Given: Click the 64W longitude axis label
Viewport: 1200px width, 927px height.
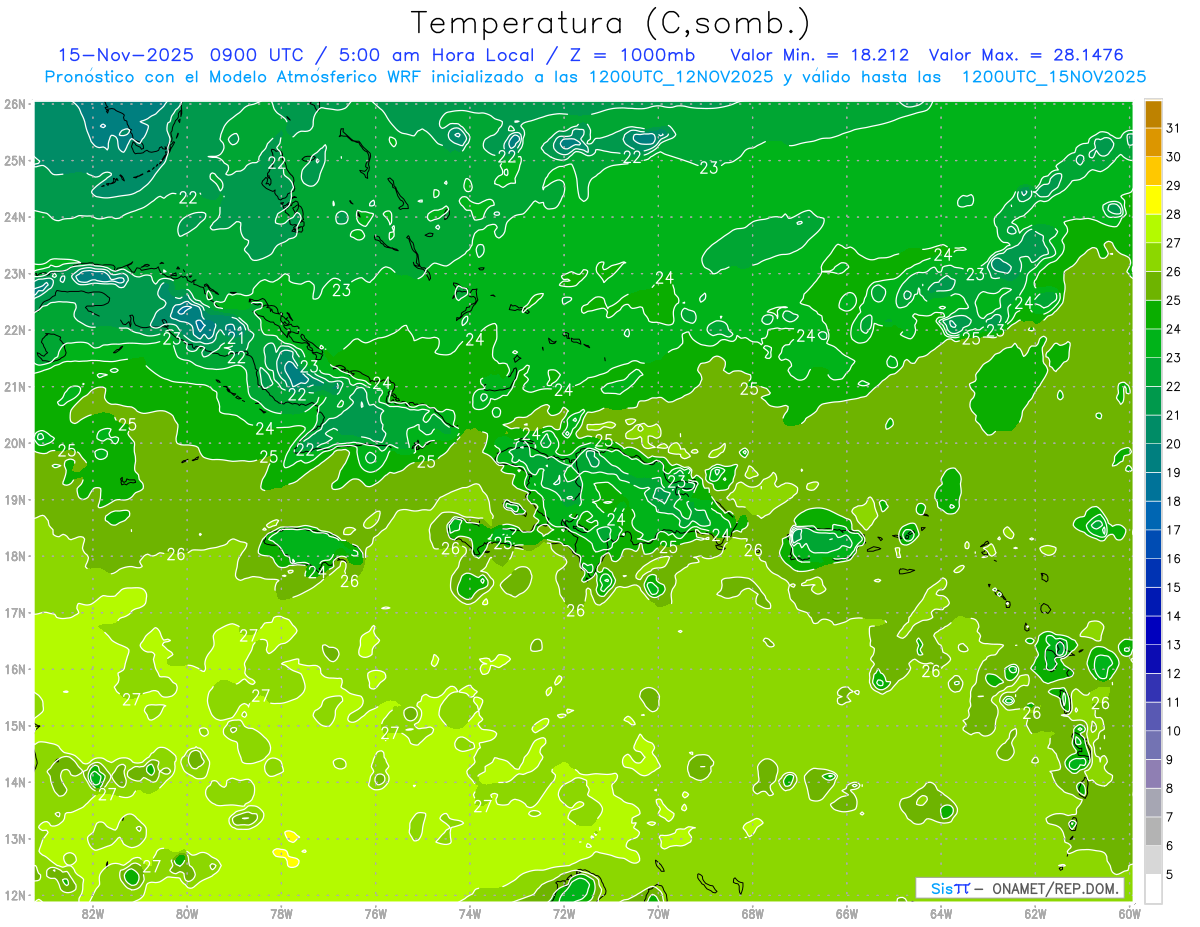Looking at the screenshot, I should 940,912.
